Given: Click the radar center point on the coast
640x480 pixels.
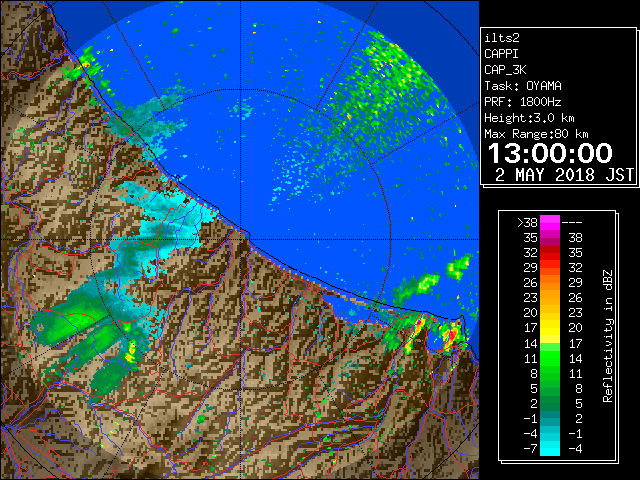Looking at the screenshot, I should (241, 239).
